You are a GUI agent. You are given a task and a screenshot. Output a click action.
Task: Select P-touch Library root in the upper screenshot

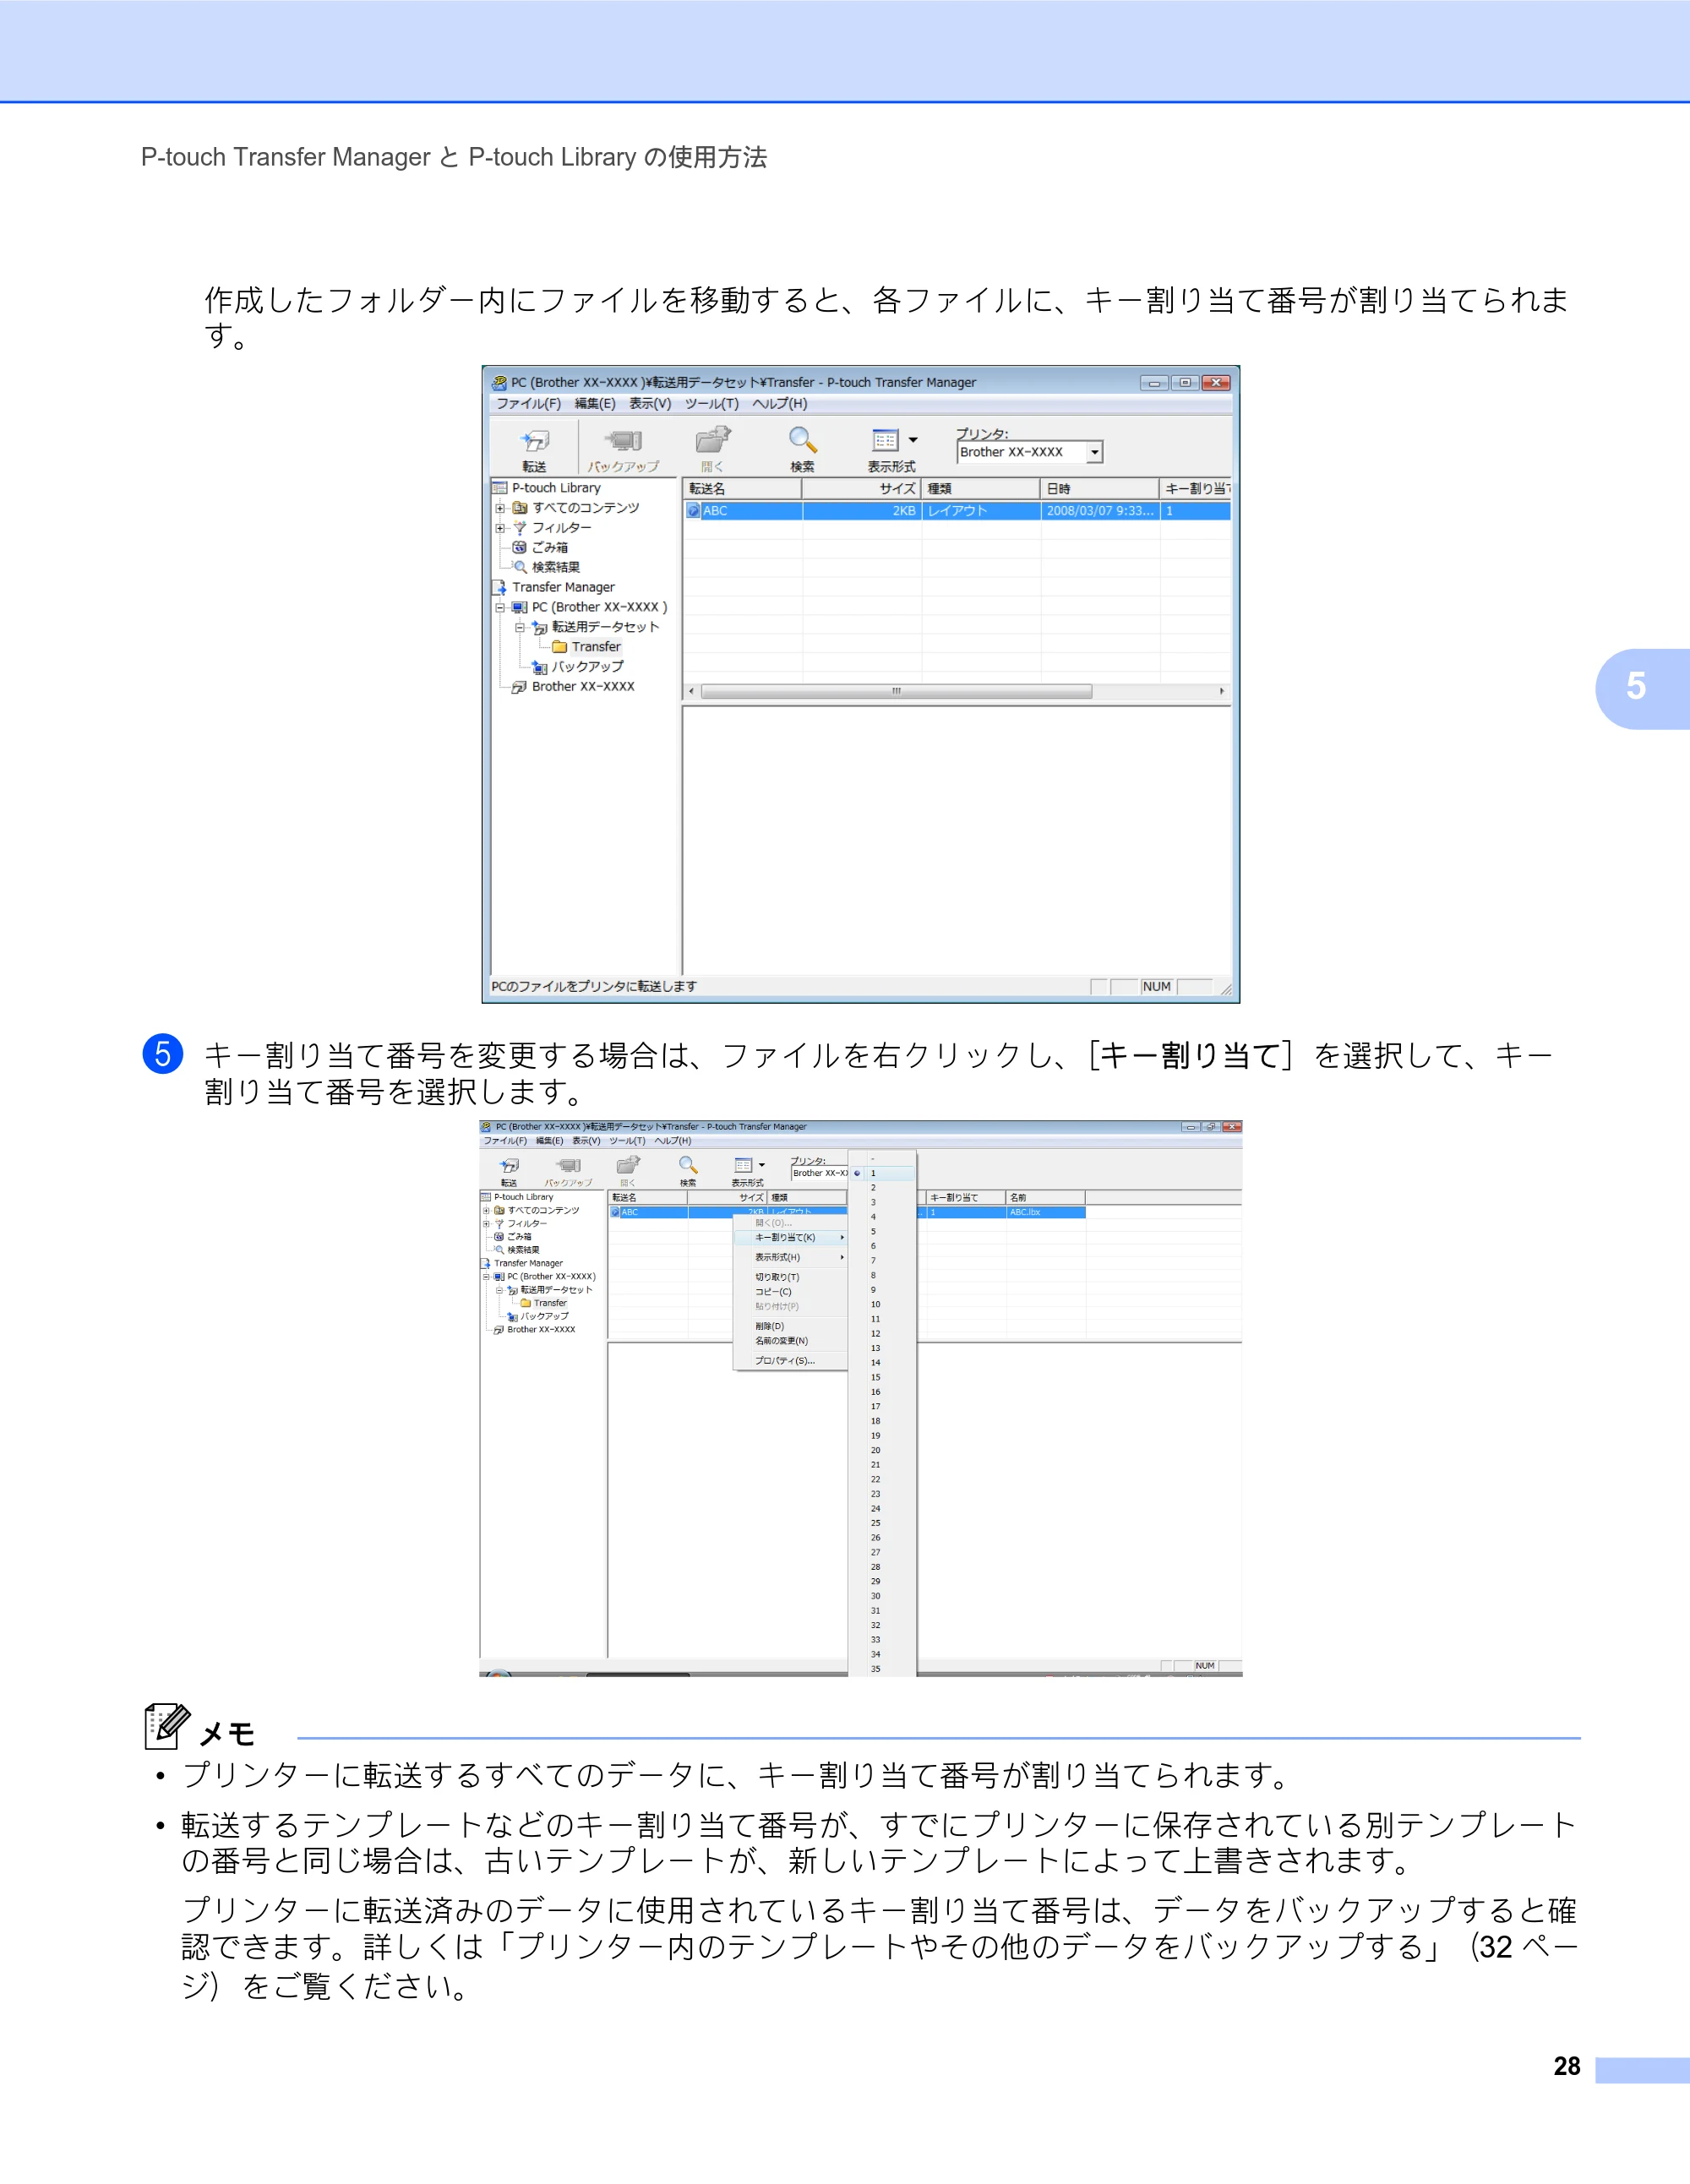point(547,488)
